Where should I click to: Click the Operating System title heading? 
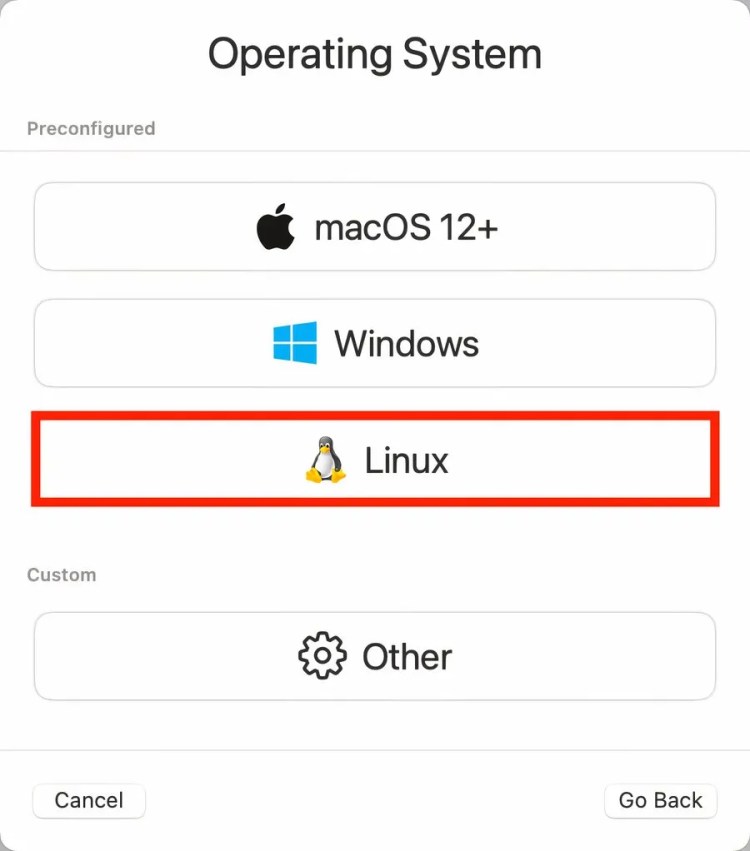tap(375, 54)
